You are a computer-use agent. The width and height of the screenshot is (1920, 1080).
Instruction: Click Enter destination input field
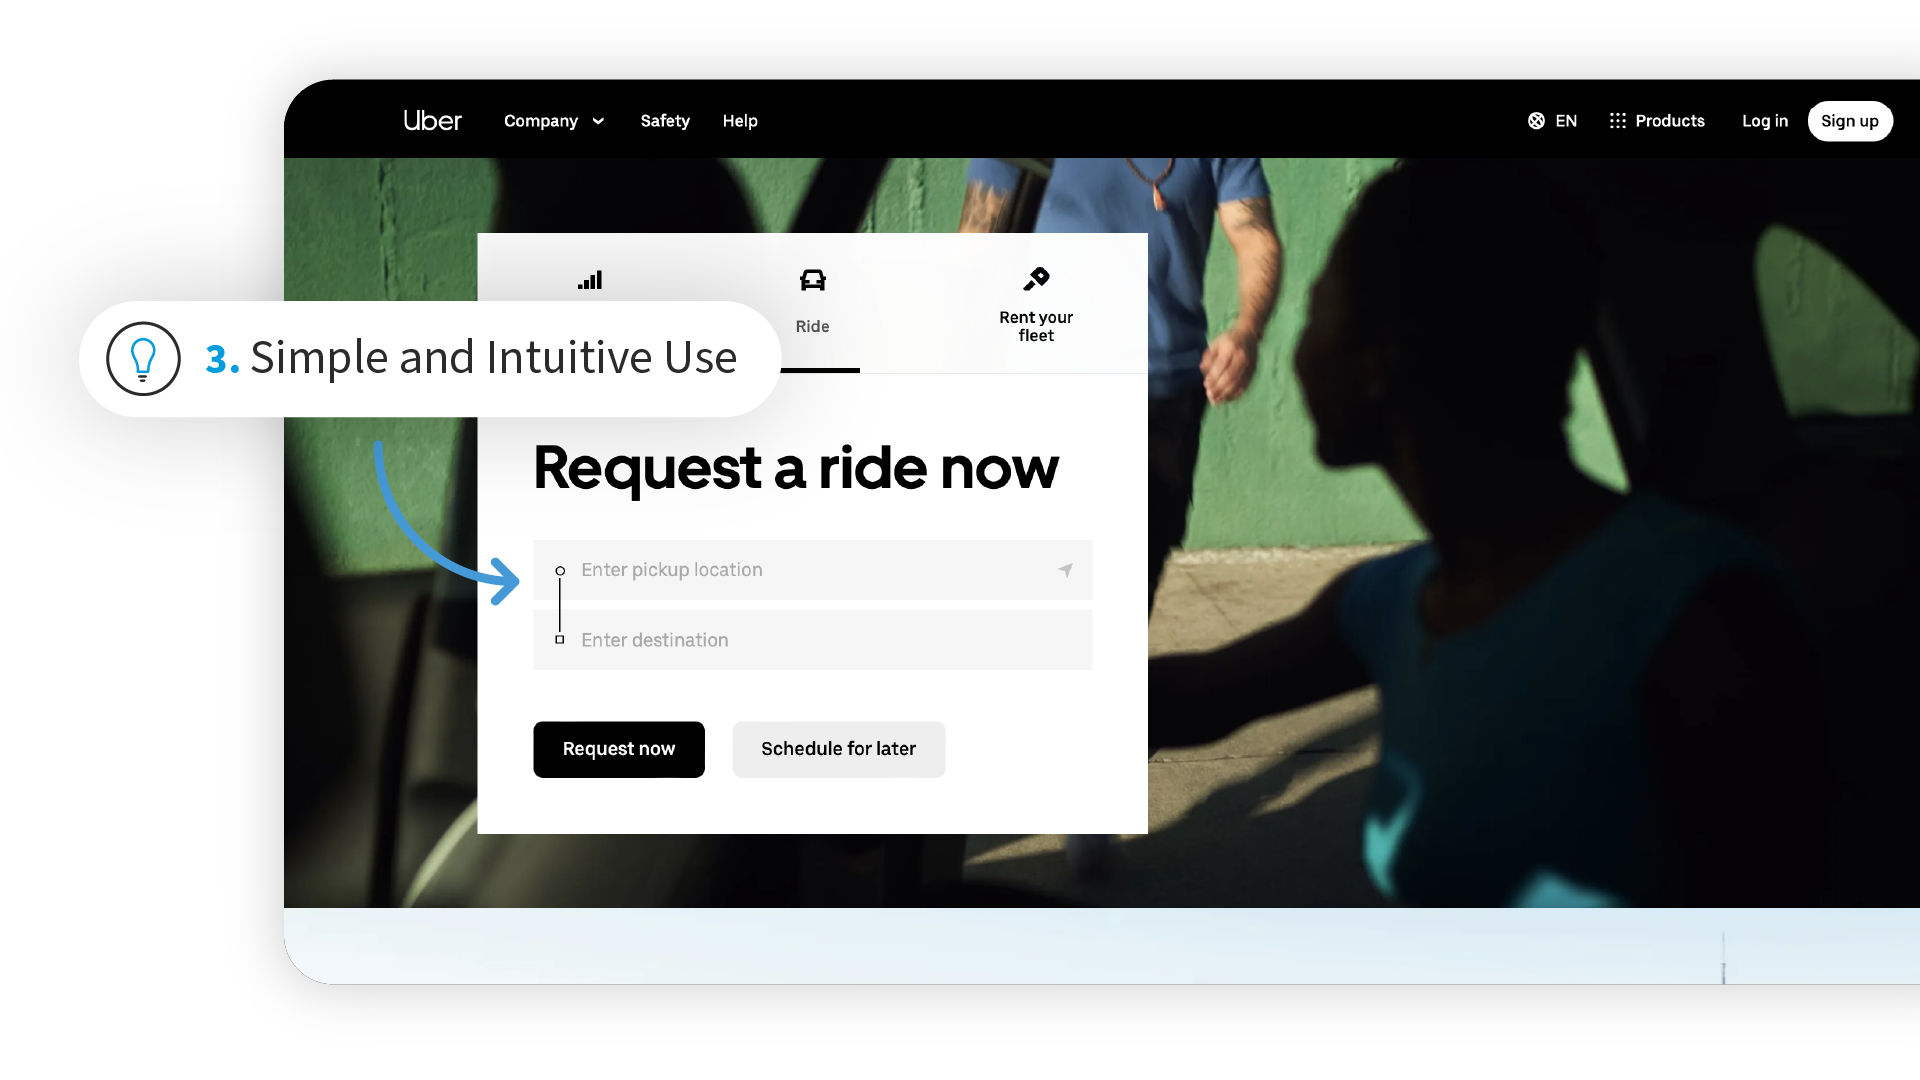811,640
